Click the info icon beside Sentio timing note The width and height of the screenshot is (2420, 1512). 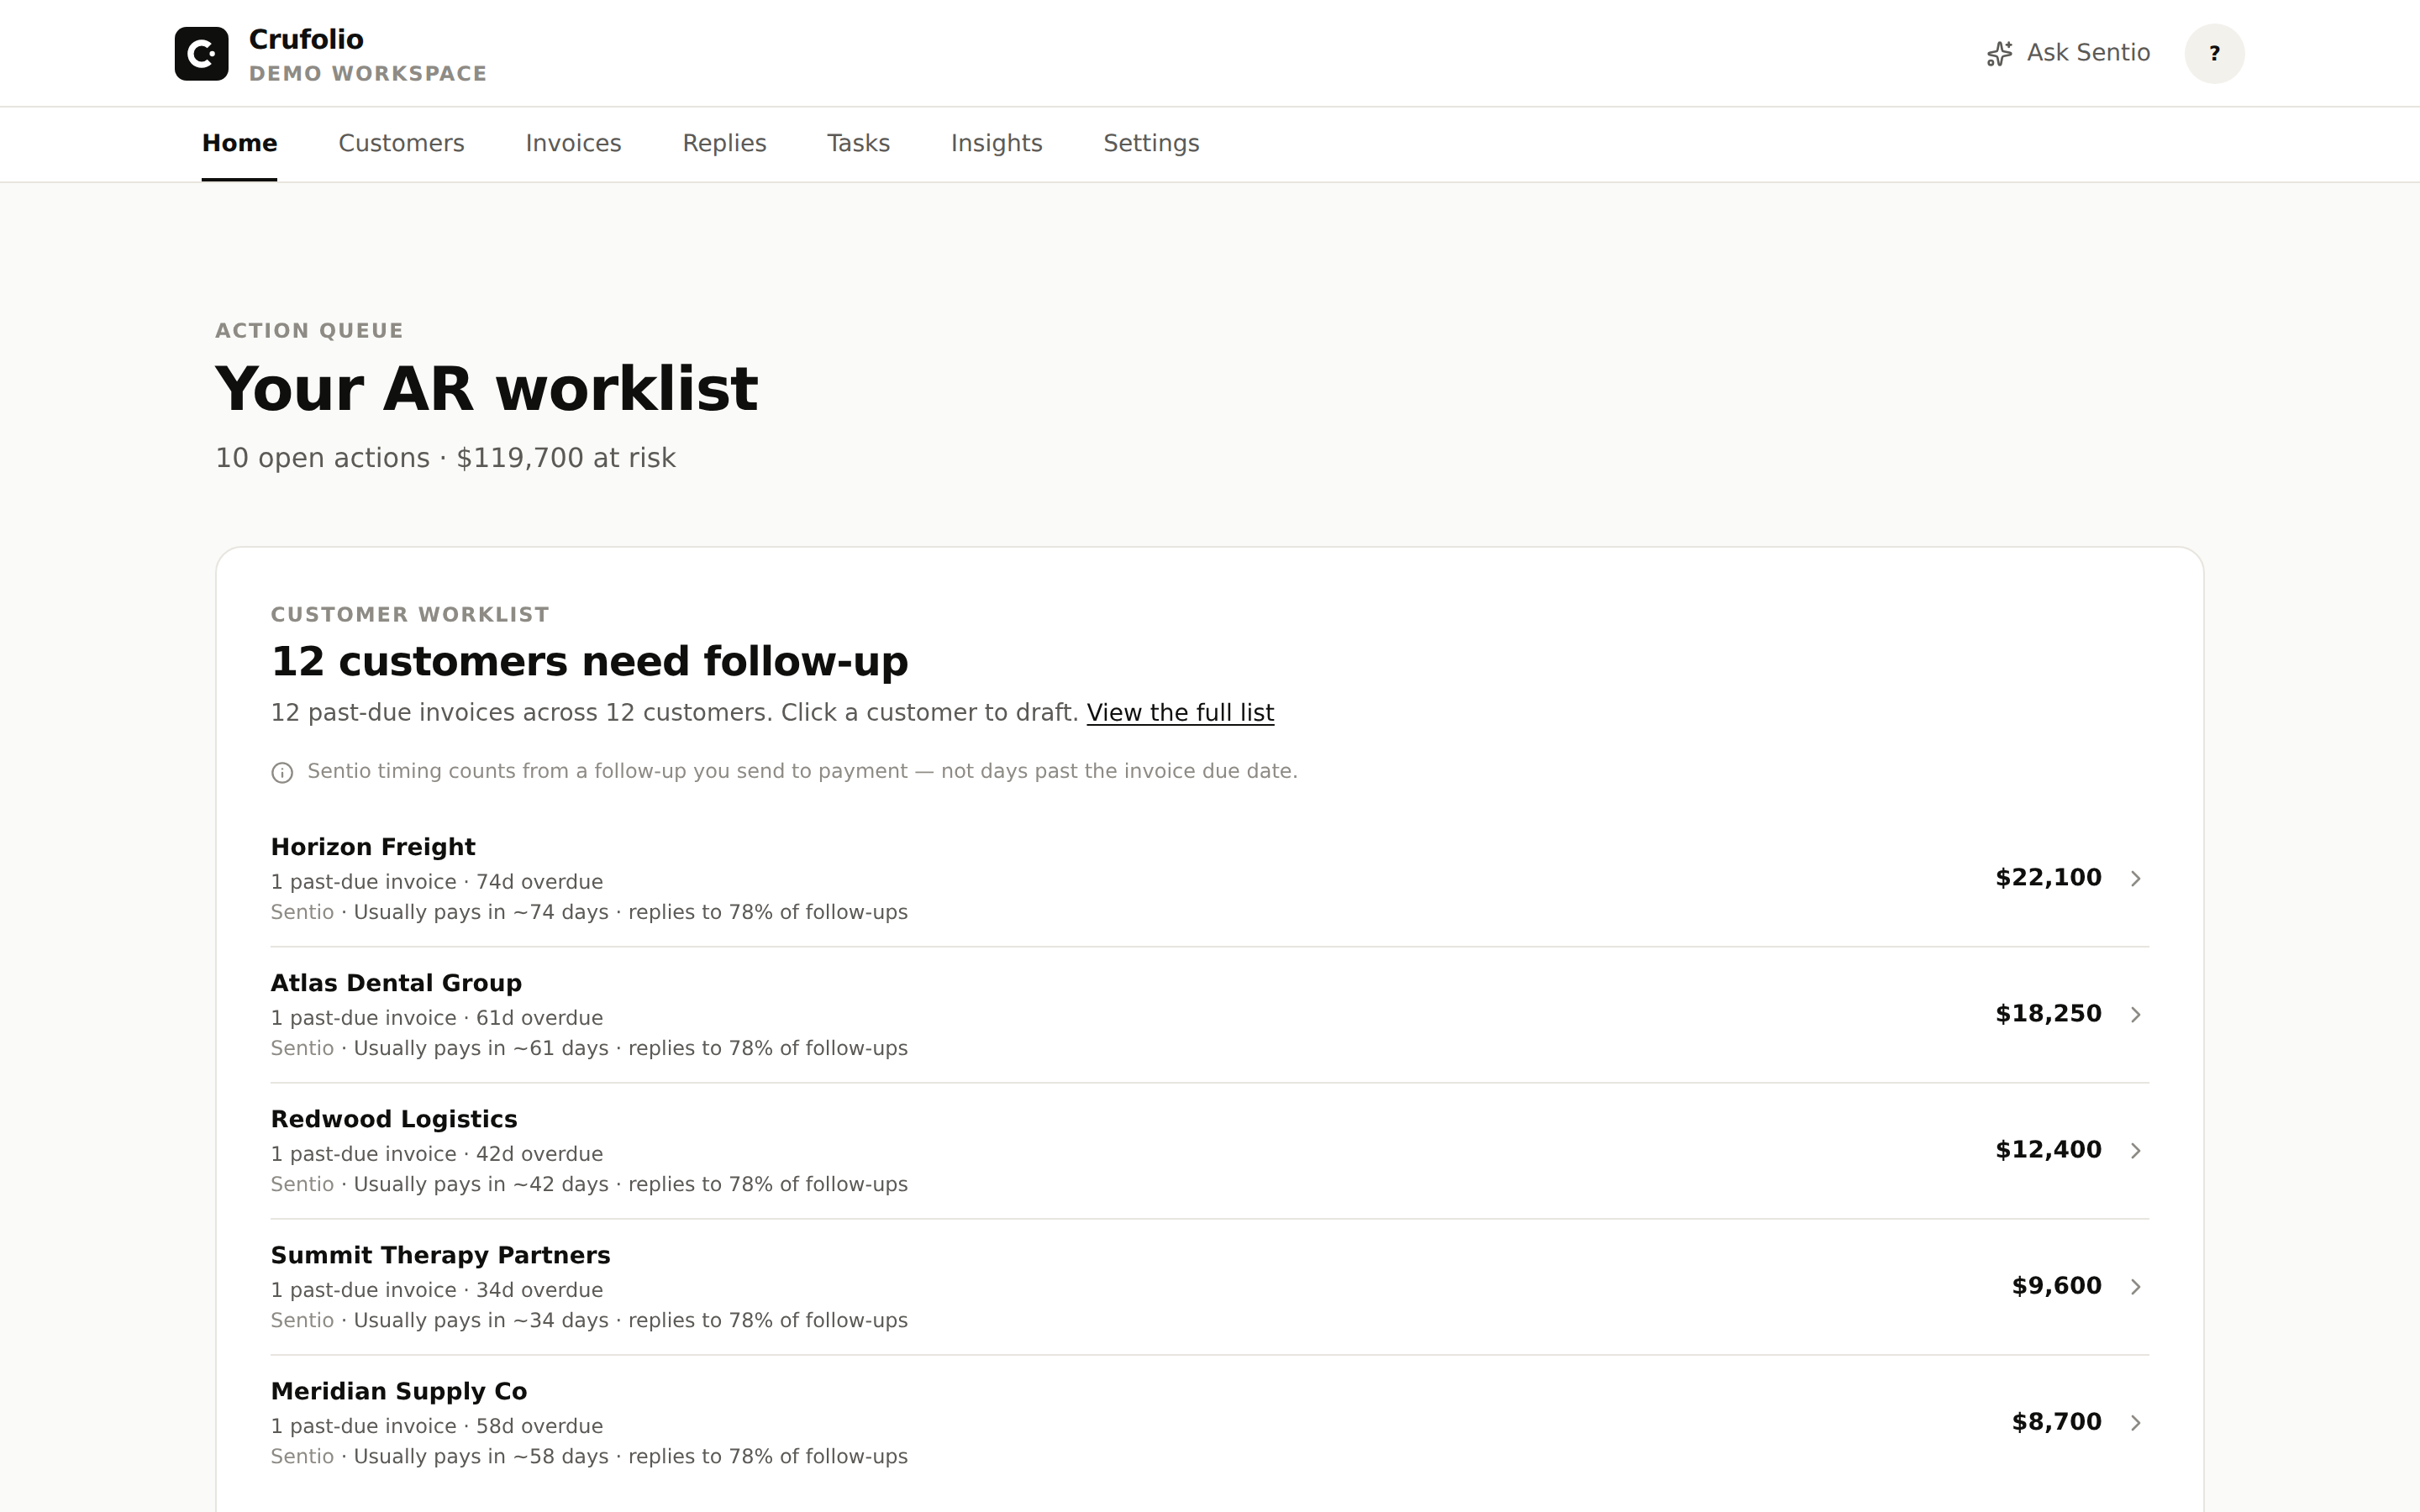coord(282,772)
